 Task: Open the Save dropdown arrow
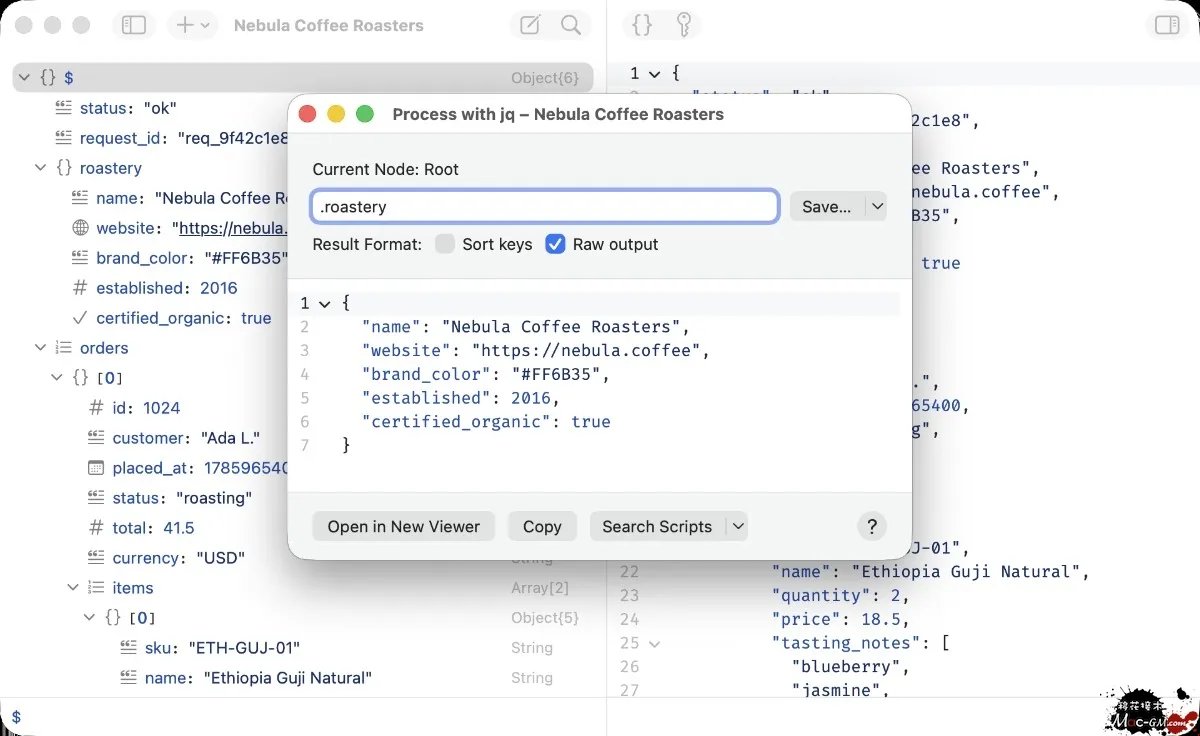(877, 207)
